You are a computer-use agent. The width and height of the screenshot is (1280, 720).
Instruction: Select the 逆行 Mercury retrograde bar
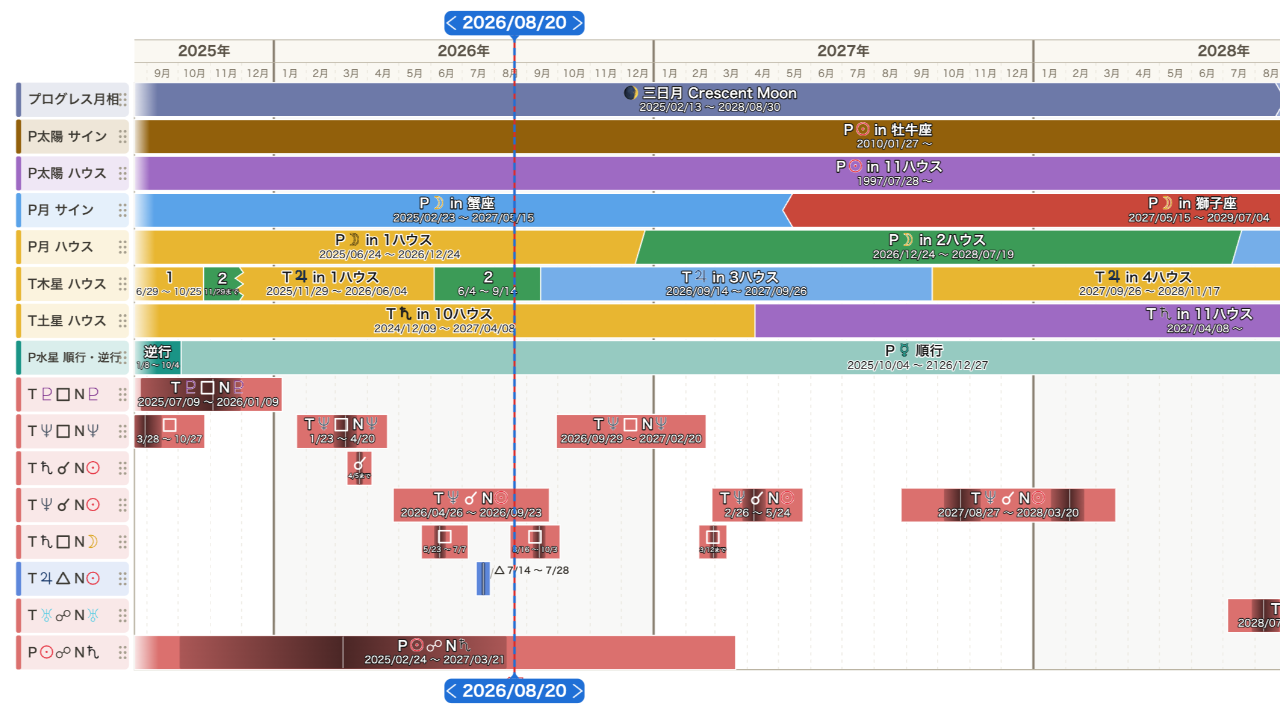[x=158, y=358]
